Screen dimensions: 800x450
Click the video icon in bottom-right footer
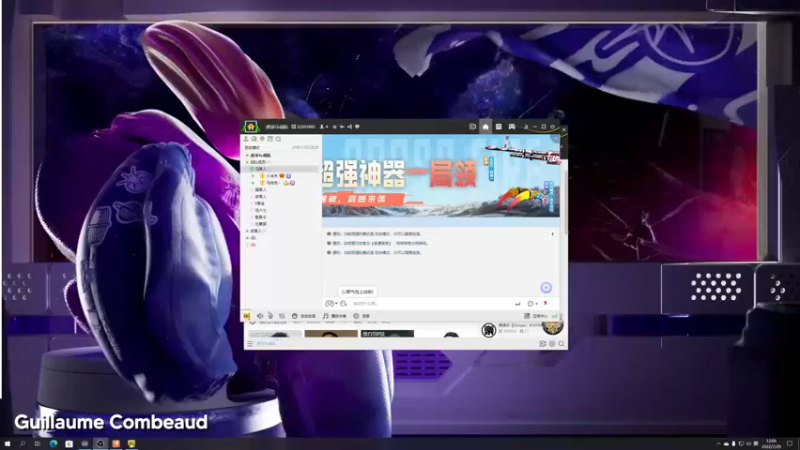tap(542, 343)
